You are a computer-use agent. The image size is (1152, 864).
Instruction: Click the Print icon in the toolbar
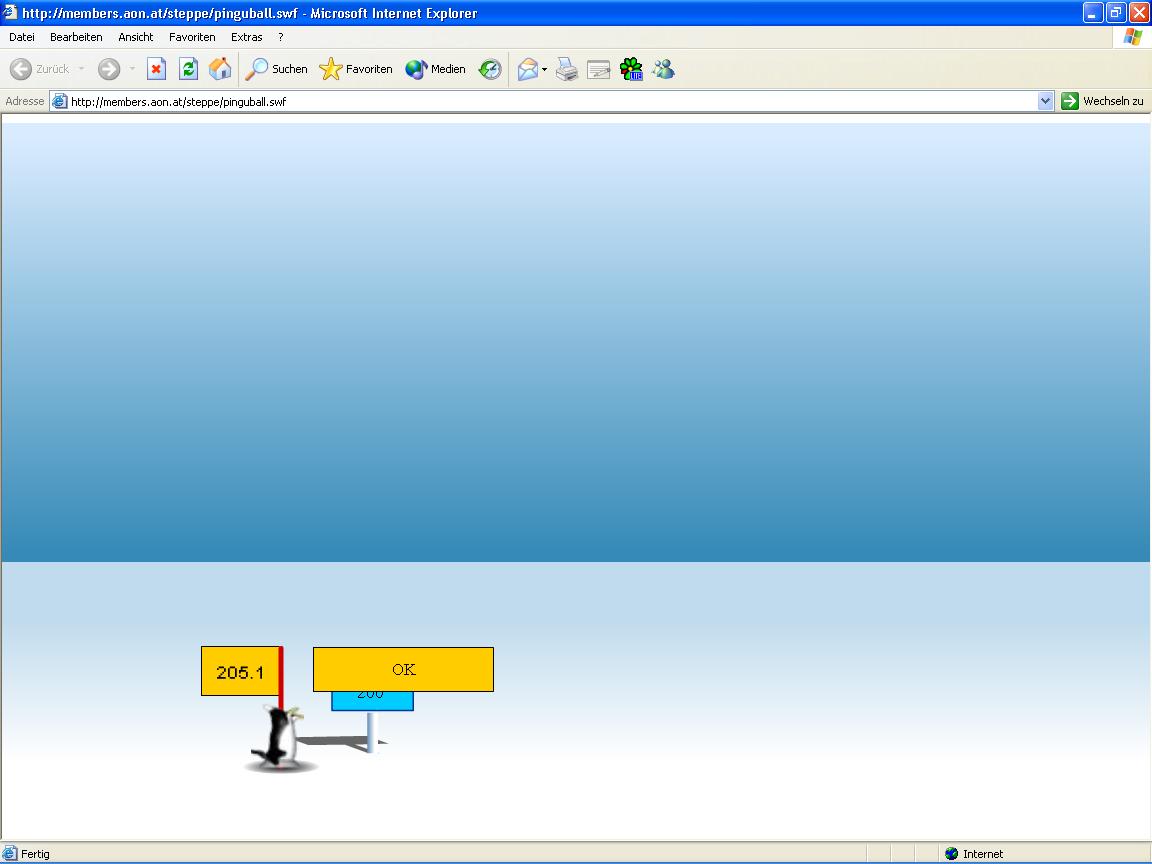click(567, 69)
